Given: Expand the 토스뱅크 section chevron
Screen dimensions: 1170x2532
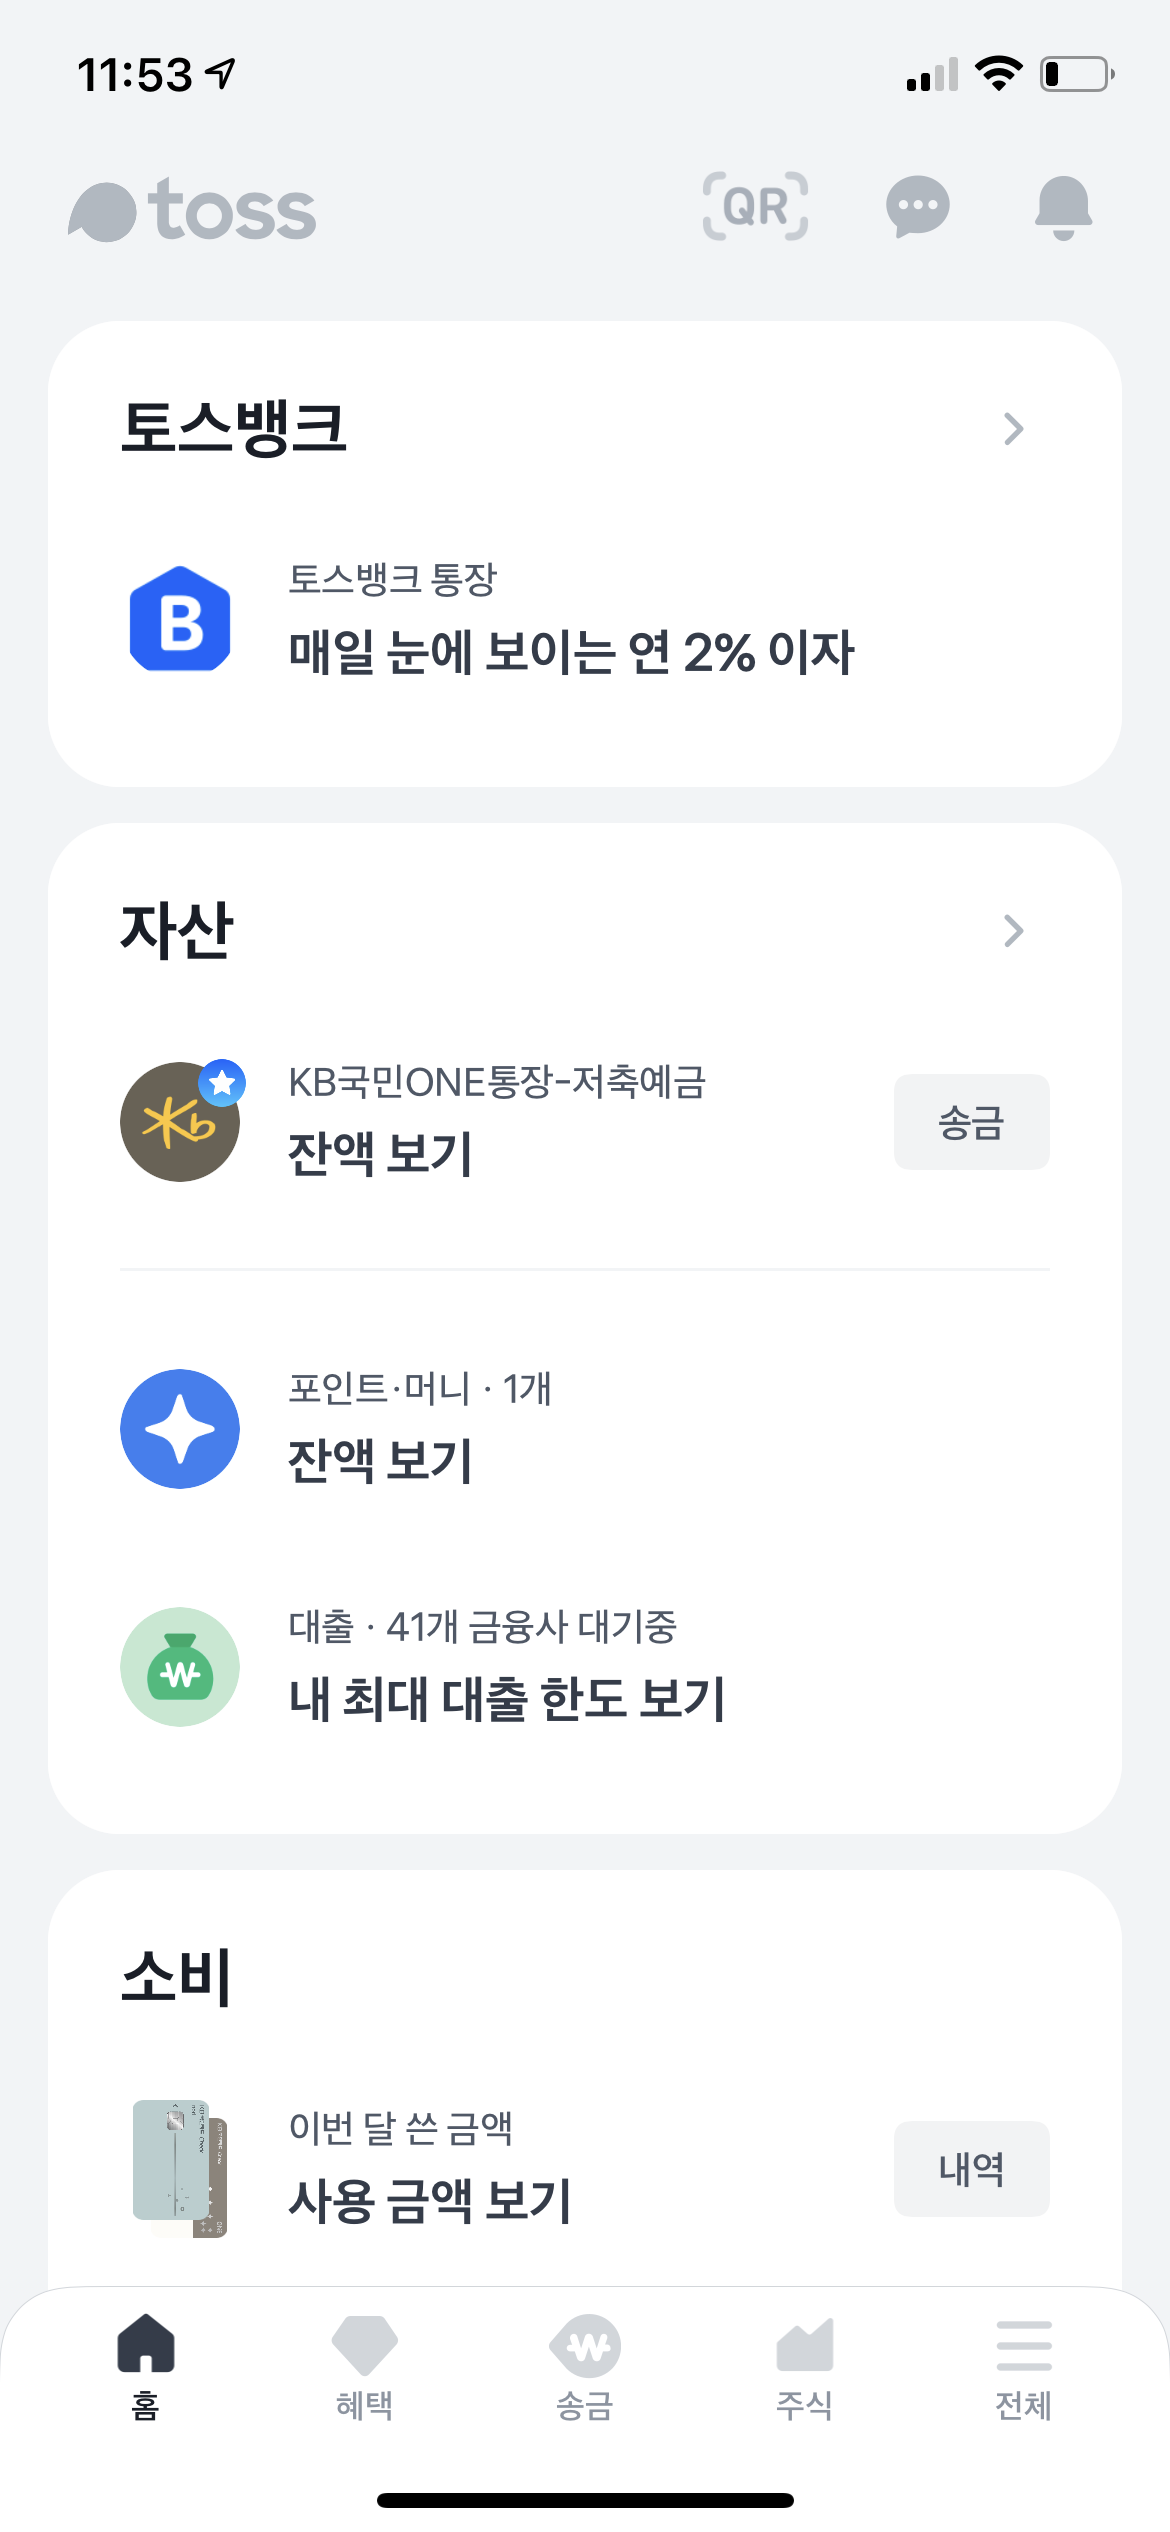Looking at the screenshot, I should tap(1013, 429).
